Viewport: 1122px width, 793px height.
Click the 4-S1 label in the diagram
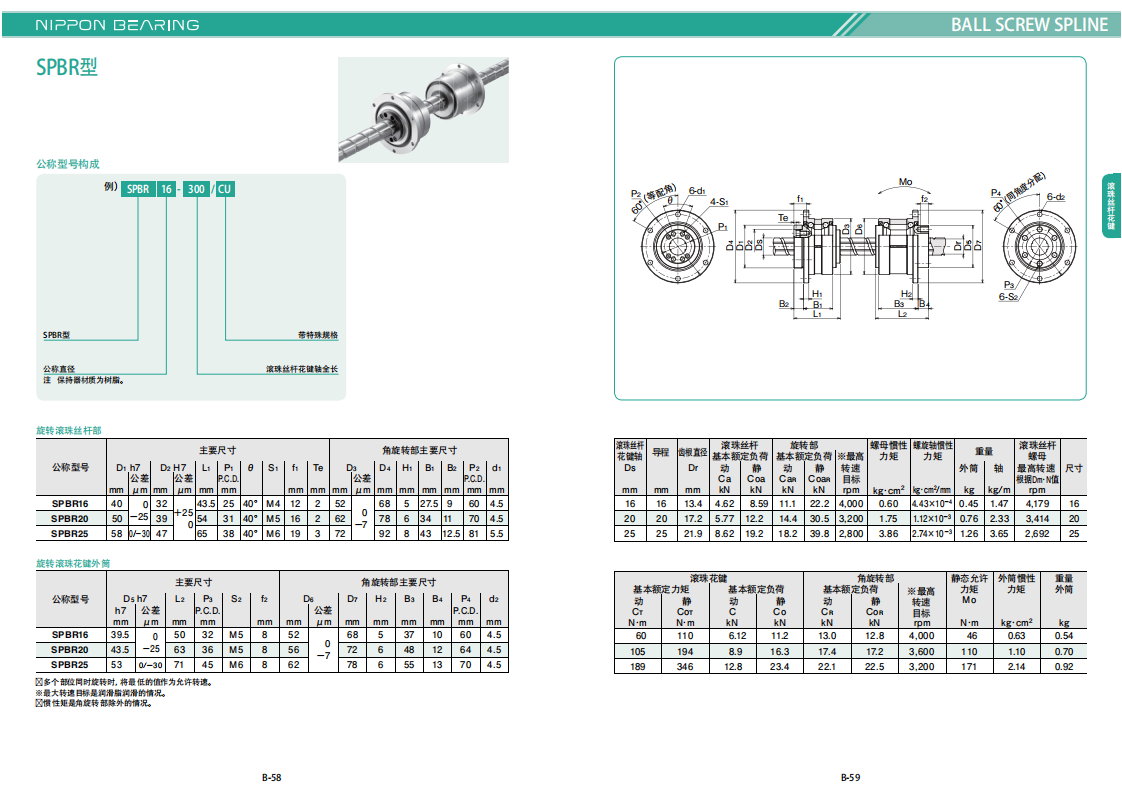pyautogui.click(x=718, y=202)
